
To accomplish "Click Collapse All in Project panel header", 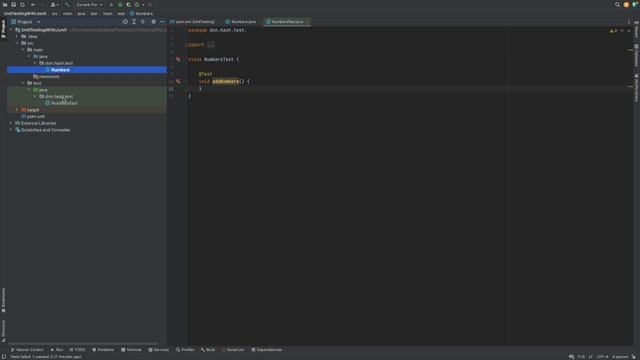I will click(x=142, y=22).
